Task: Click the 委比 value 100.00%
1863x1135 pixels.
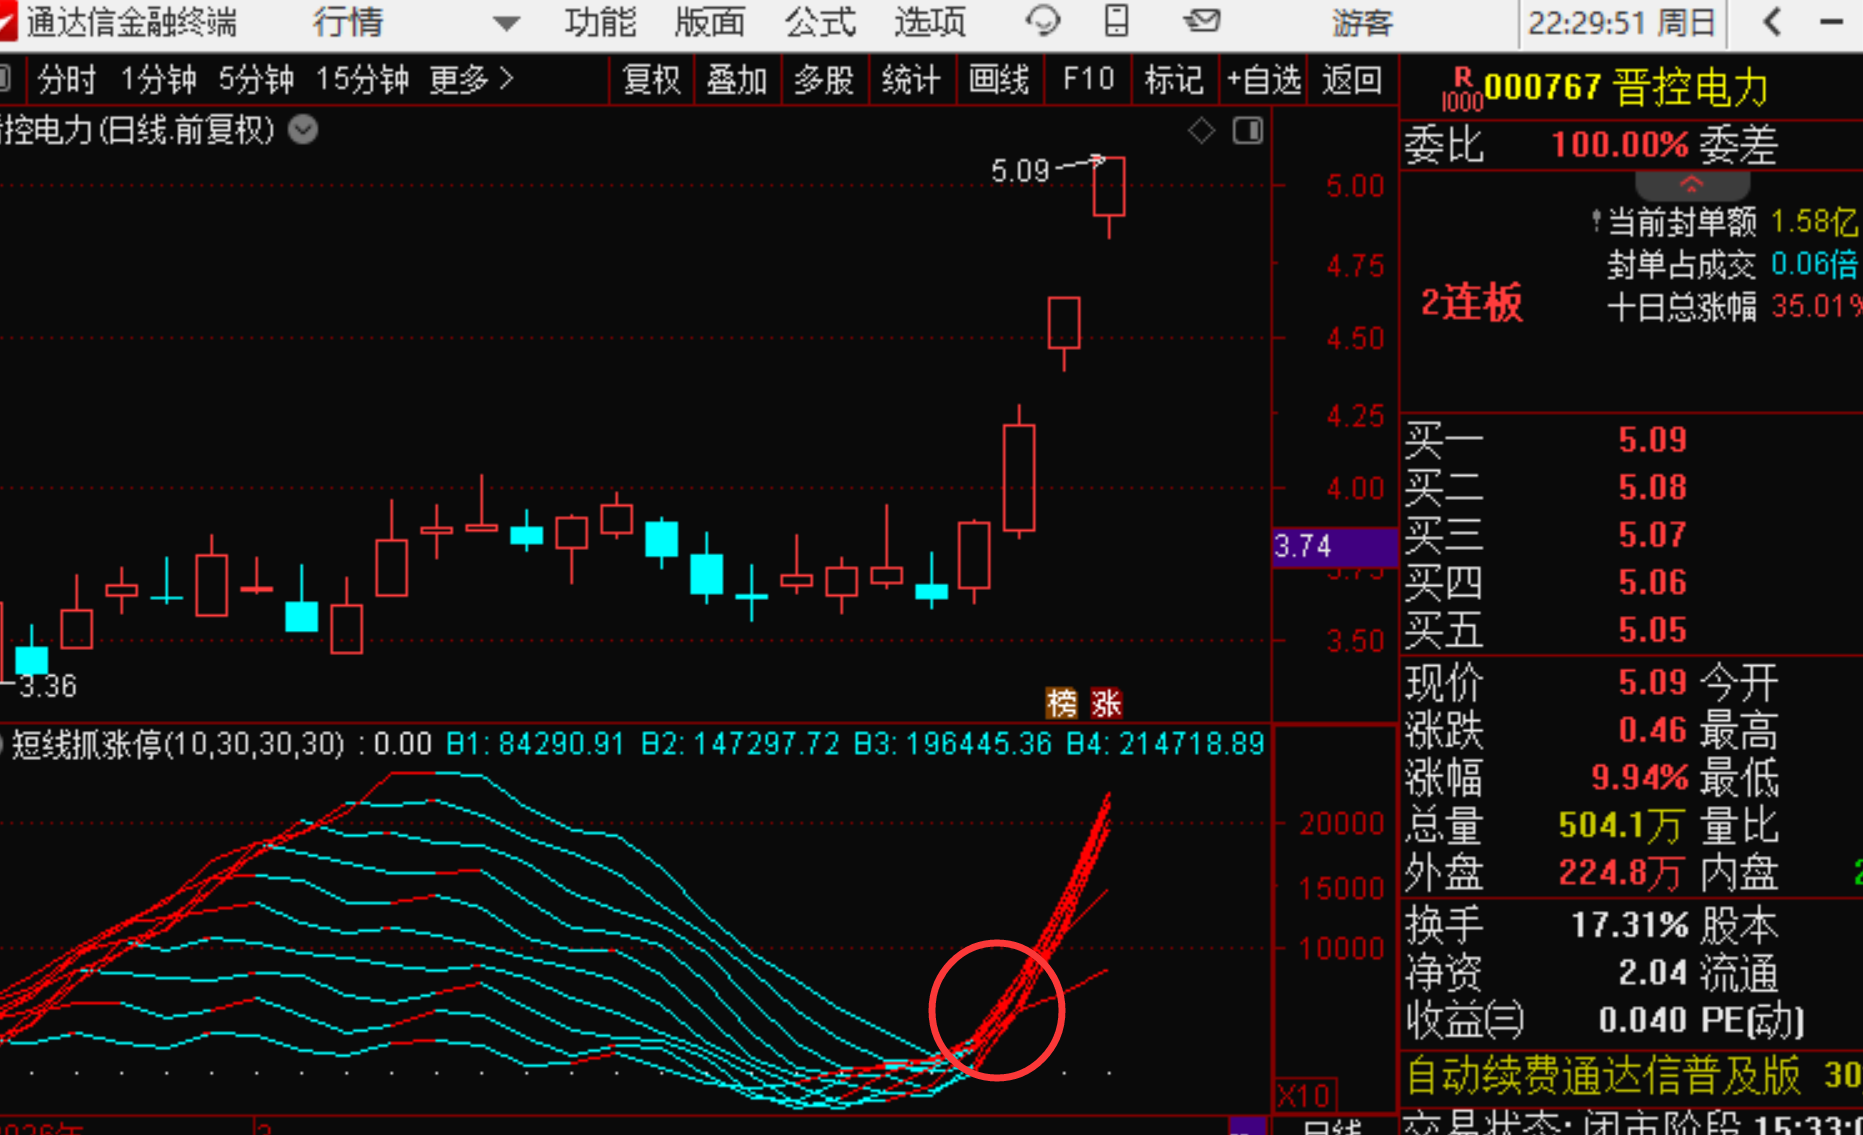Action: tap(1619, 145)
